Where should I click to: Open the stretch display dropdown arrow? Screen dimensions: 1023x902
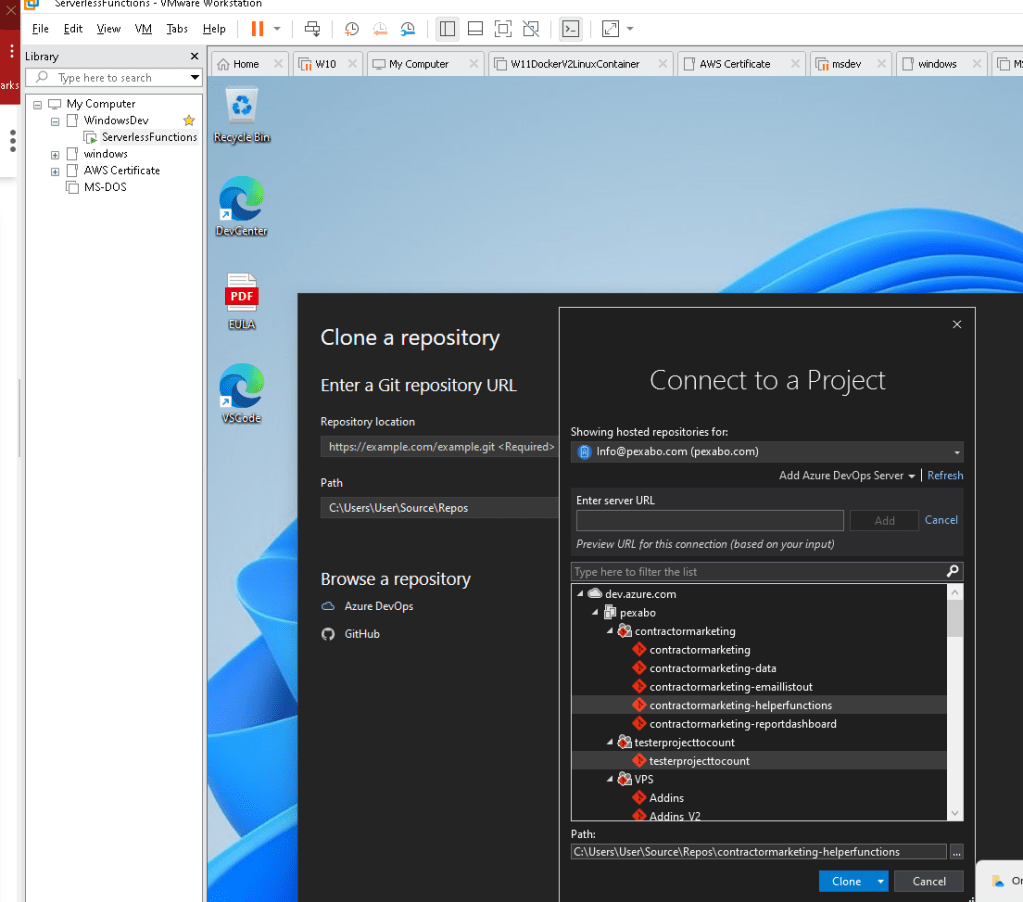point(630,29)
